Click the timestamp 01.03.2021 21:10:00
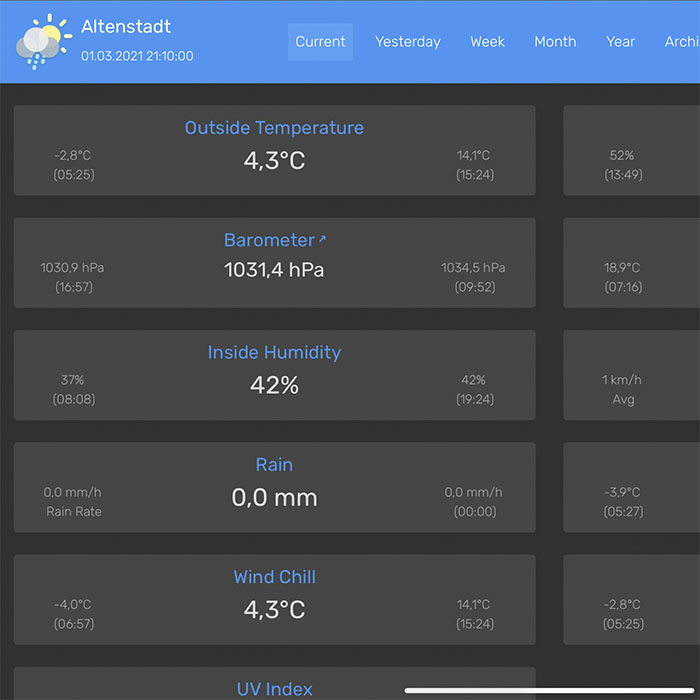The height and width of the screenshot is (700, 700). point(137,56)
